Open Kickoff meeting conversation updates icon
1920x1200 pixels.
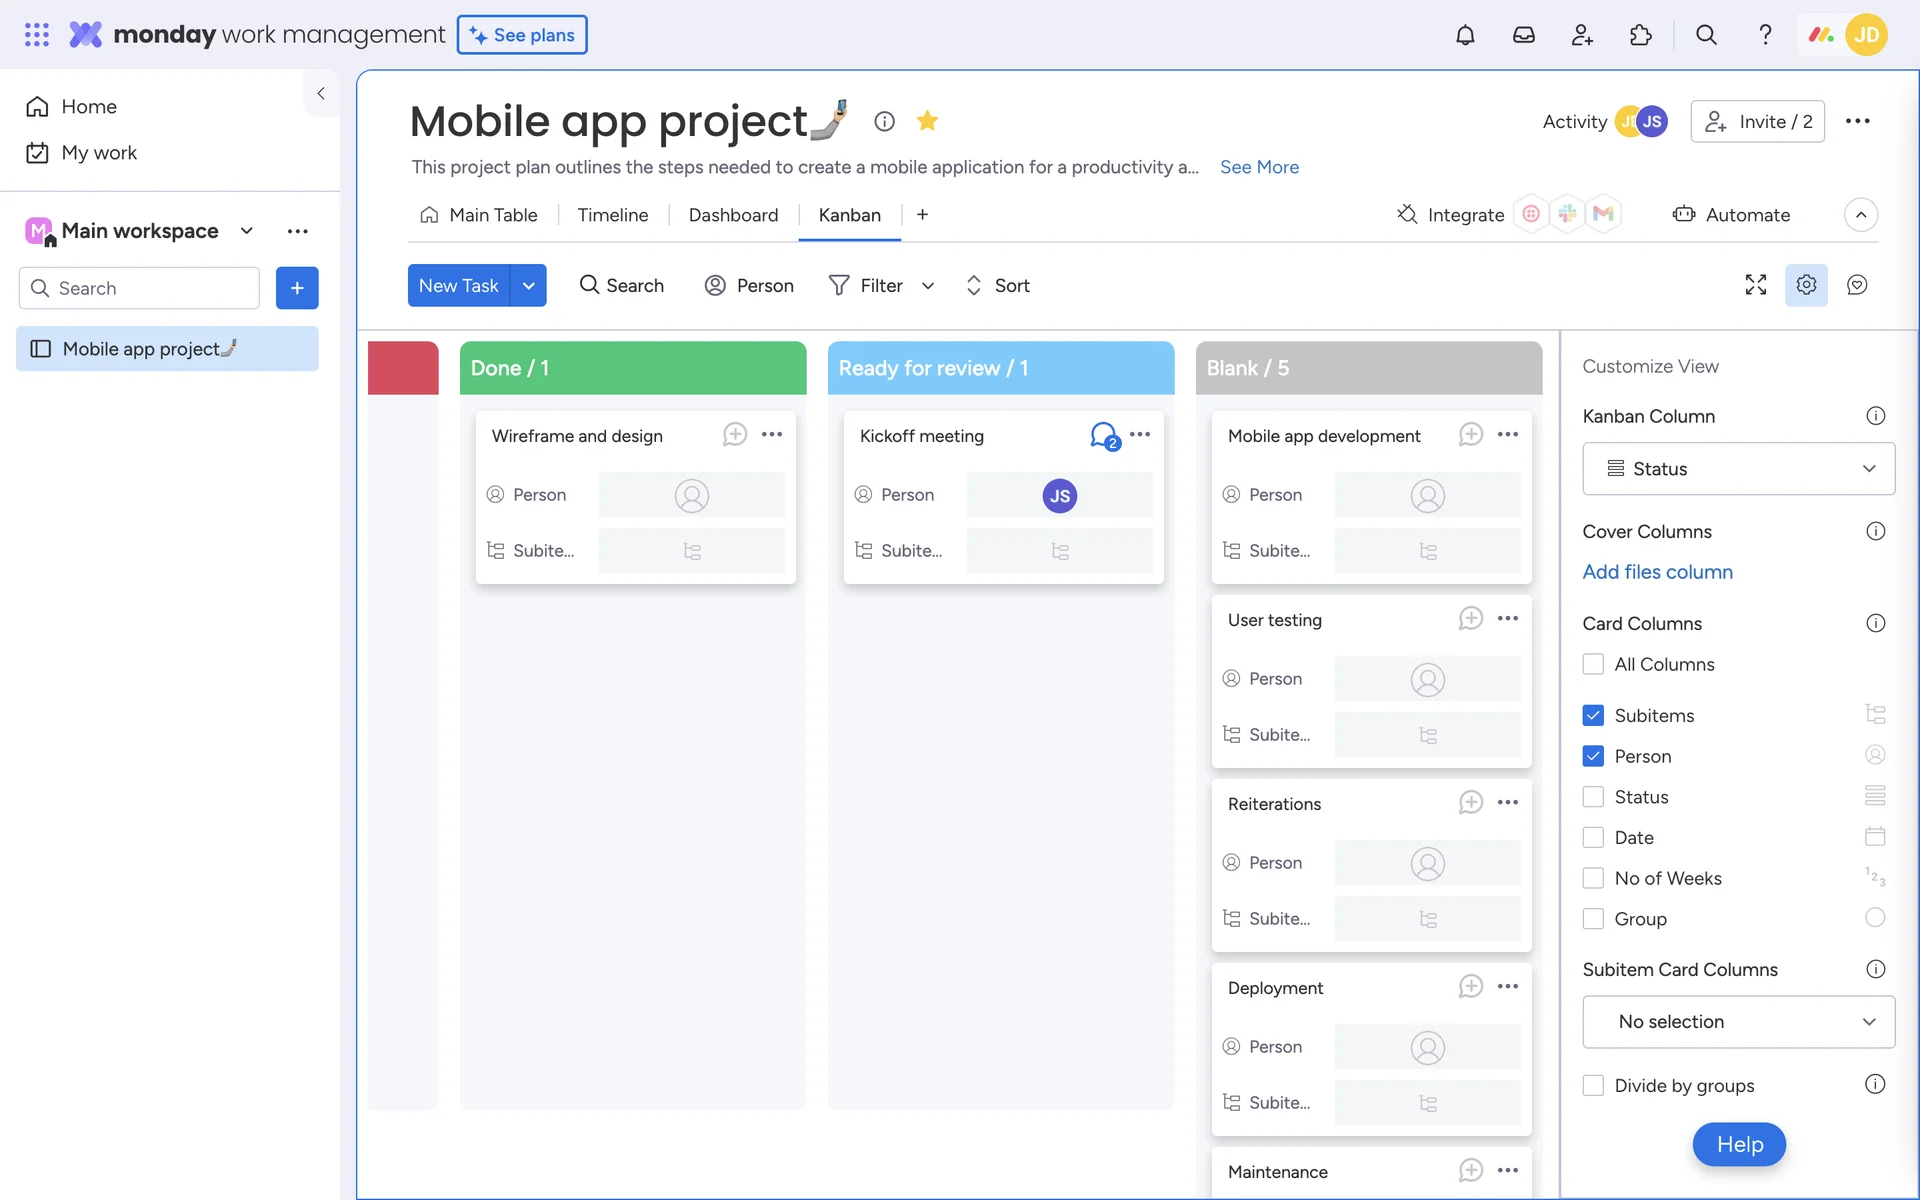coord(1104,436)
